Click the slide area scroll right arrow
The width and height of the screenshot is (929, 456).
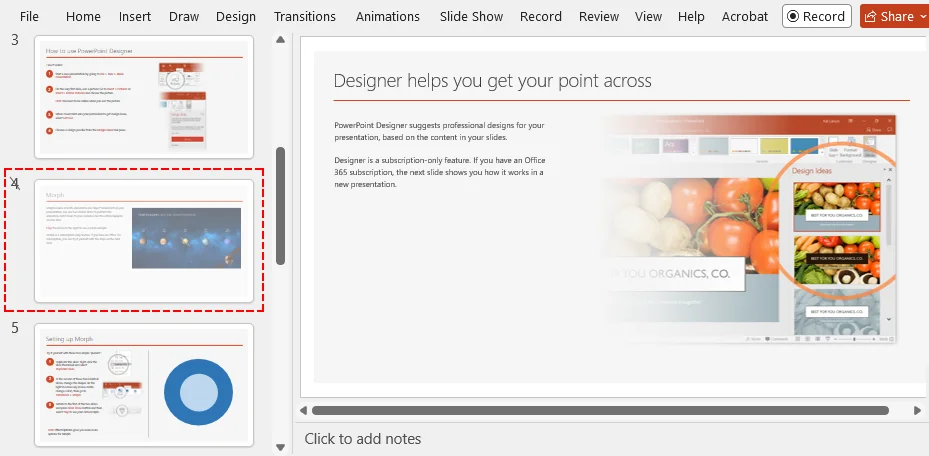tap(918, 410)
